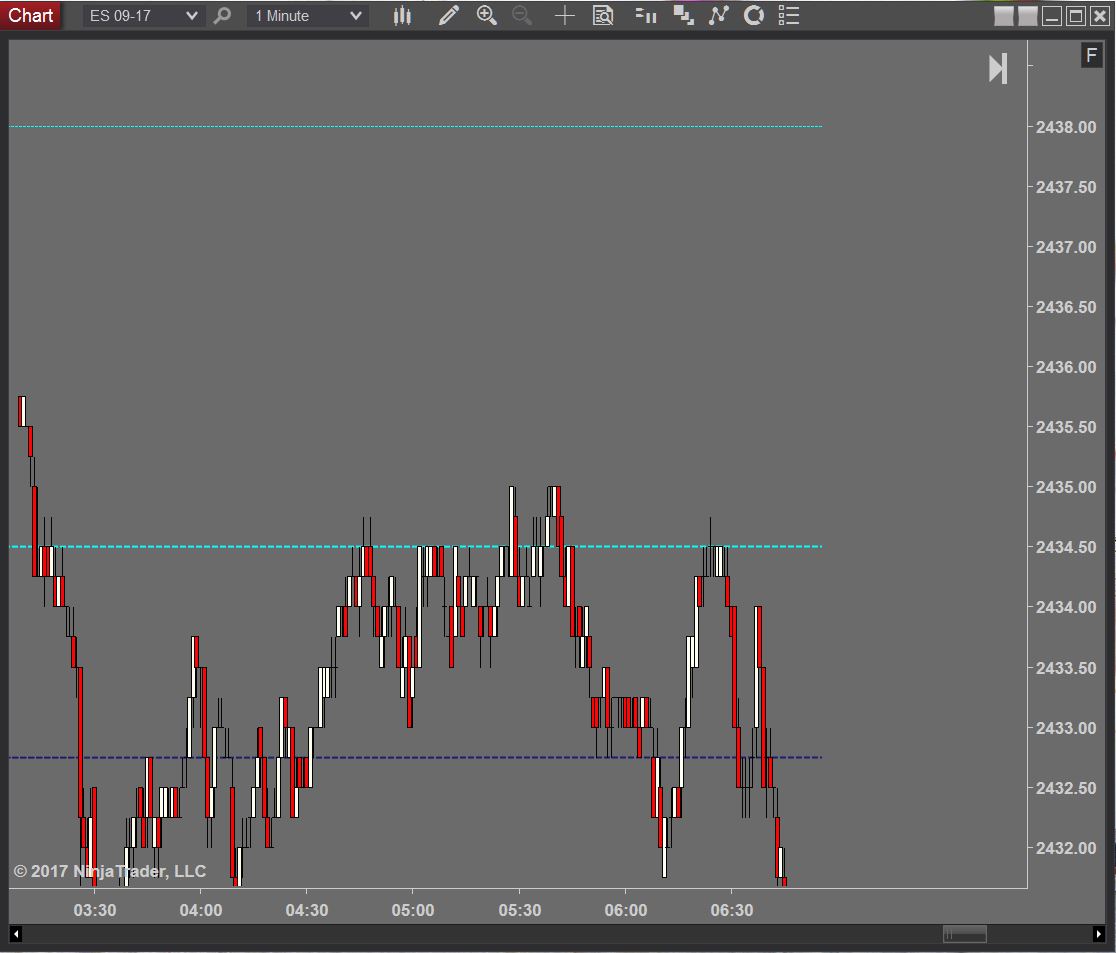1116x953 pixels.
Task: Click the 04:30 time axis label
Action: coord(307,910)
